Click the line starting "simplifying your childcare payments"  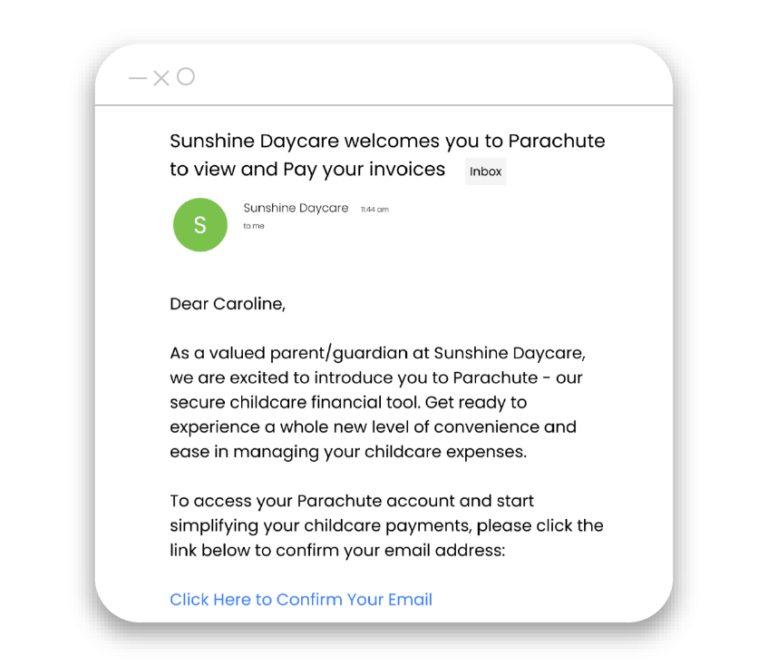point(386,525)
